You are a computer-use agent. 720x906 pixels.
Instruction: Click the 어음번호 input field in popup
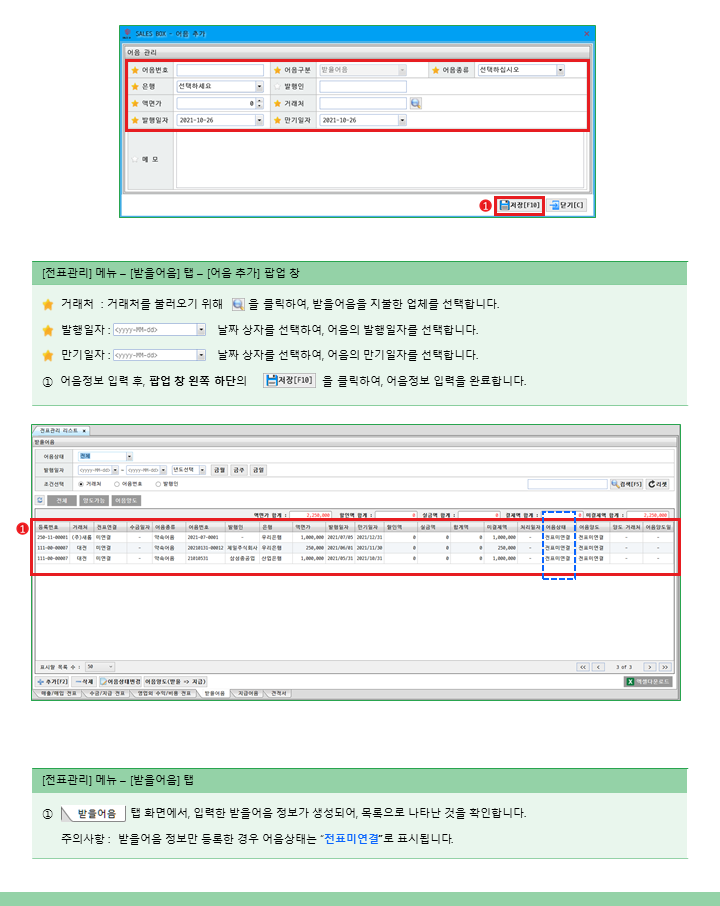(220, 71)
